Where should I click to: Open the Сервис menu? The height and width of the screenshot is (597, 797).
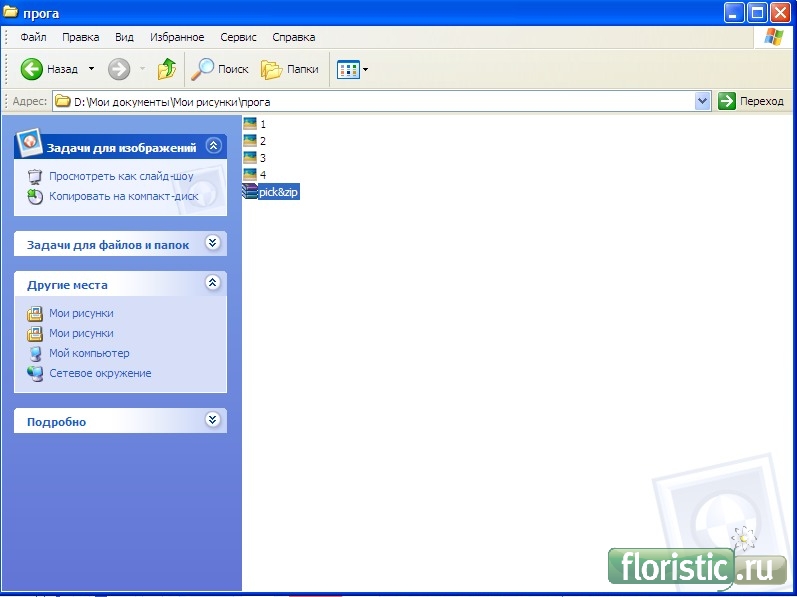point(238,37)
